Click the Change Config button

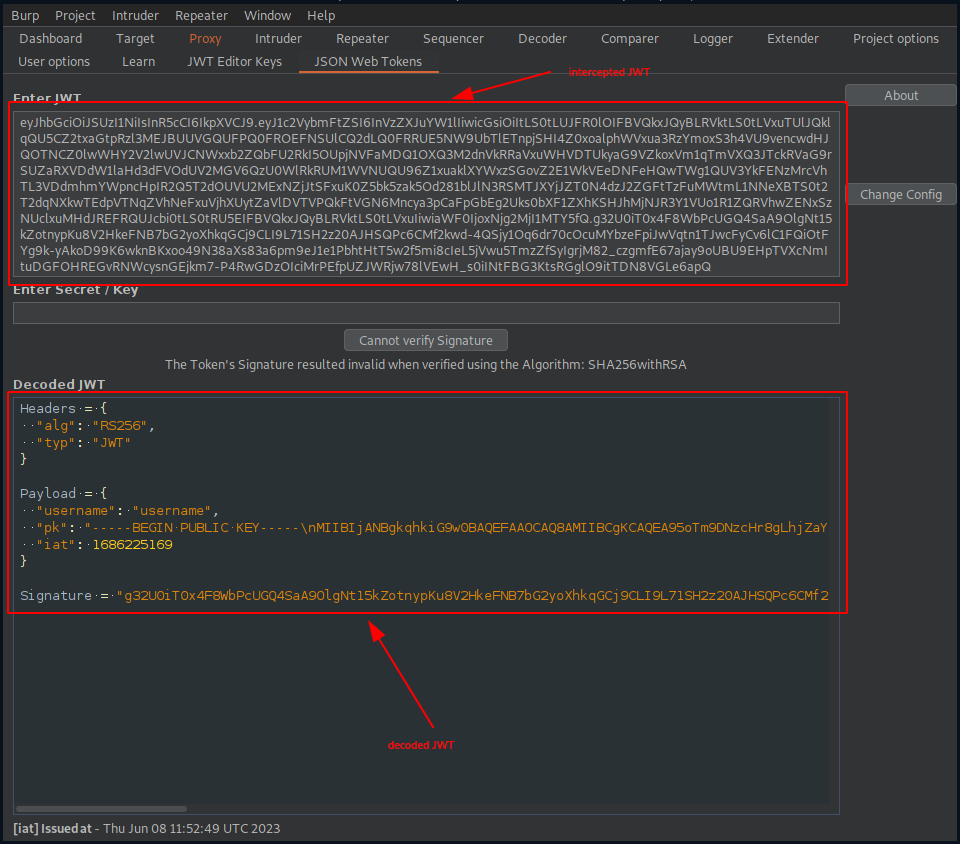tap(899, 194)
